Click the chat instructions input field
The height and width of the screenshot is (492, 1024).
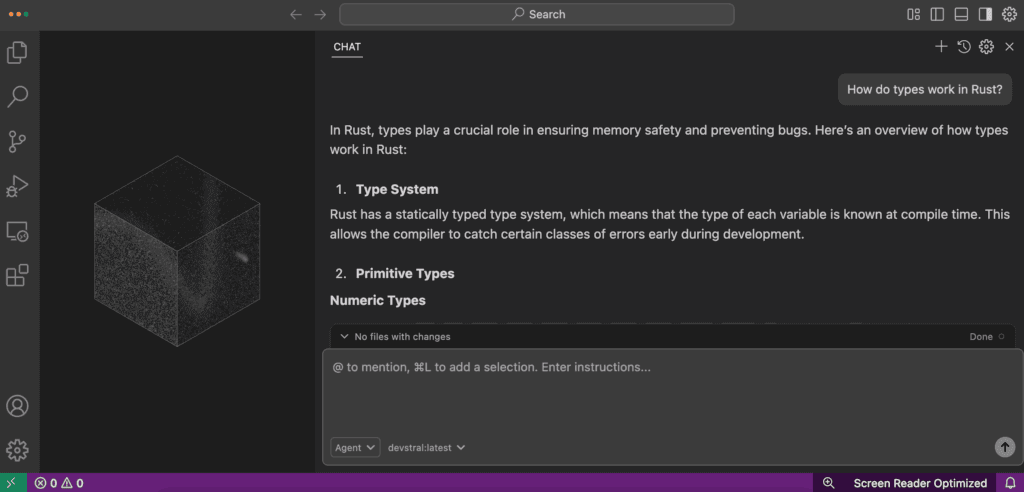673,392
